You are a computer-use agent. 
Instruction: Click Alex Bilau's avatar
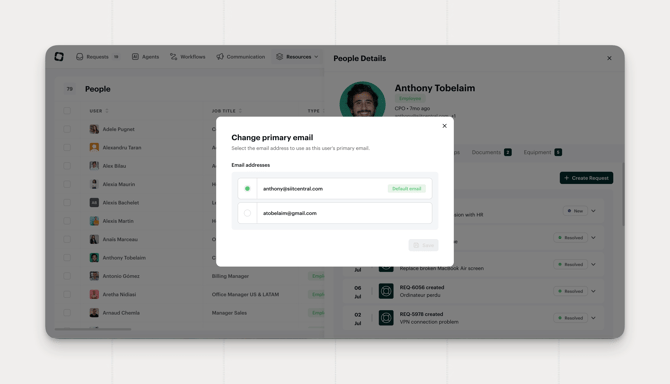coord(94,166)
